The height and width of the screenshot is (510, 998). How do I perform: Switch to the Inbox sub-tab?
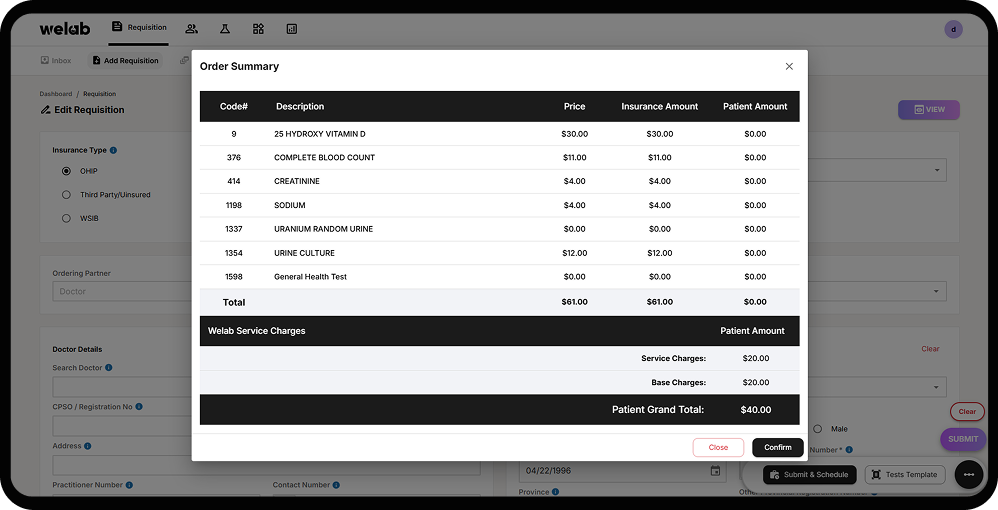(x=56, y=60)
